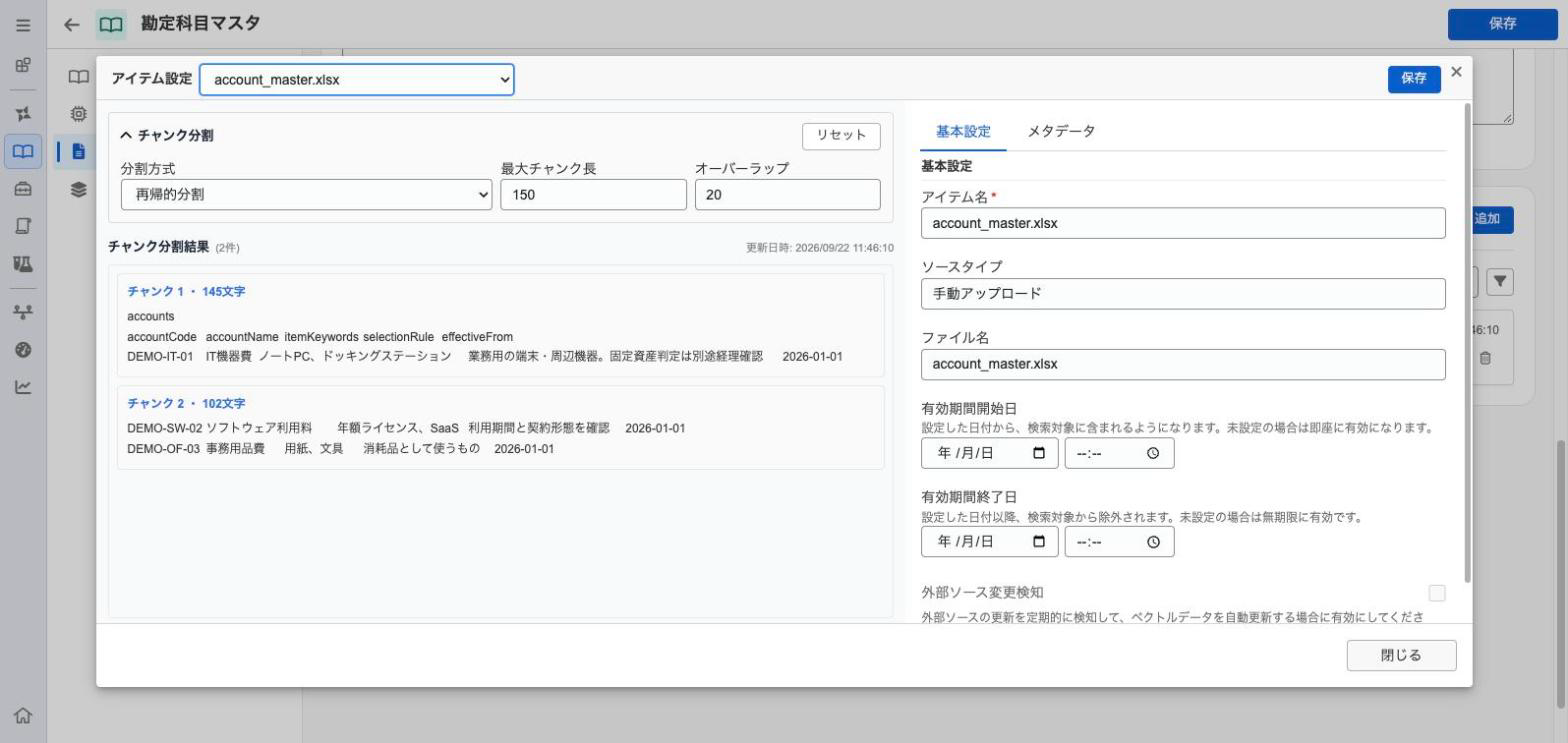Open the line chart icon in the left rail
The height and width of the screenshot is (743, 1568).
pyautogui.click(x=23, y=387)
